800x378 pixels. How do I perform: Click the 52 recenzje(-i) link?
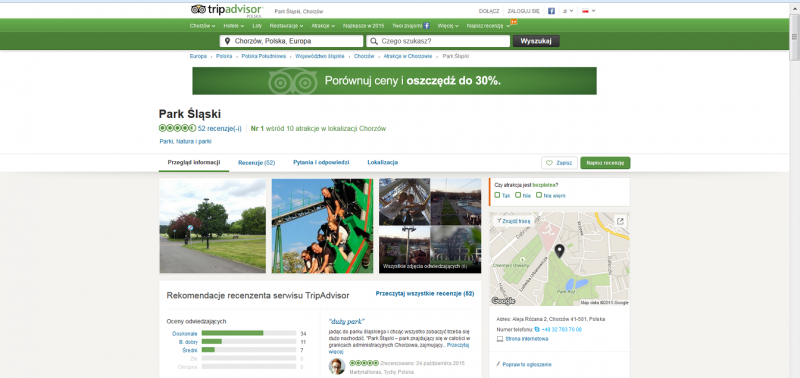(220, 129)
